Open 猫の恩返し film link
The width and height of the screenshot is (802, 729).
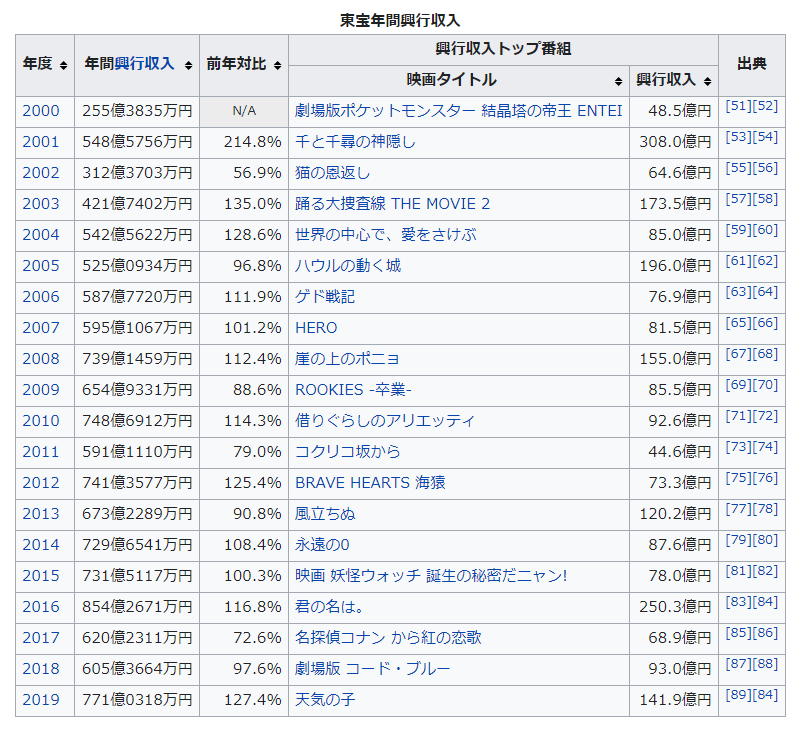point(332,173)
